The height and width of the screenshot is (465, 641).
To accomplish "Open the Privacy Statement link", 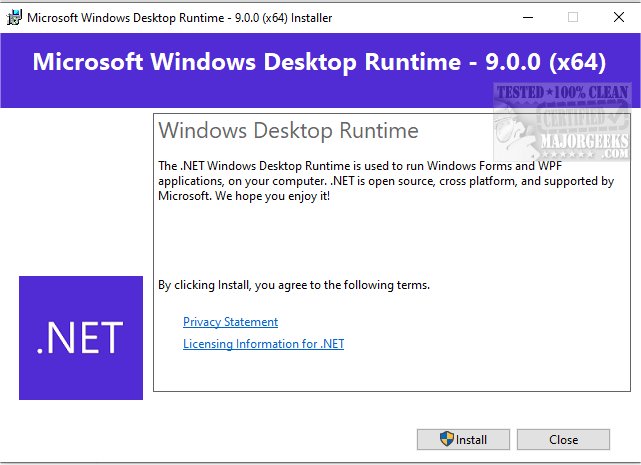I will (x=231, y=322).
